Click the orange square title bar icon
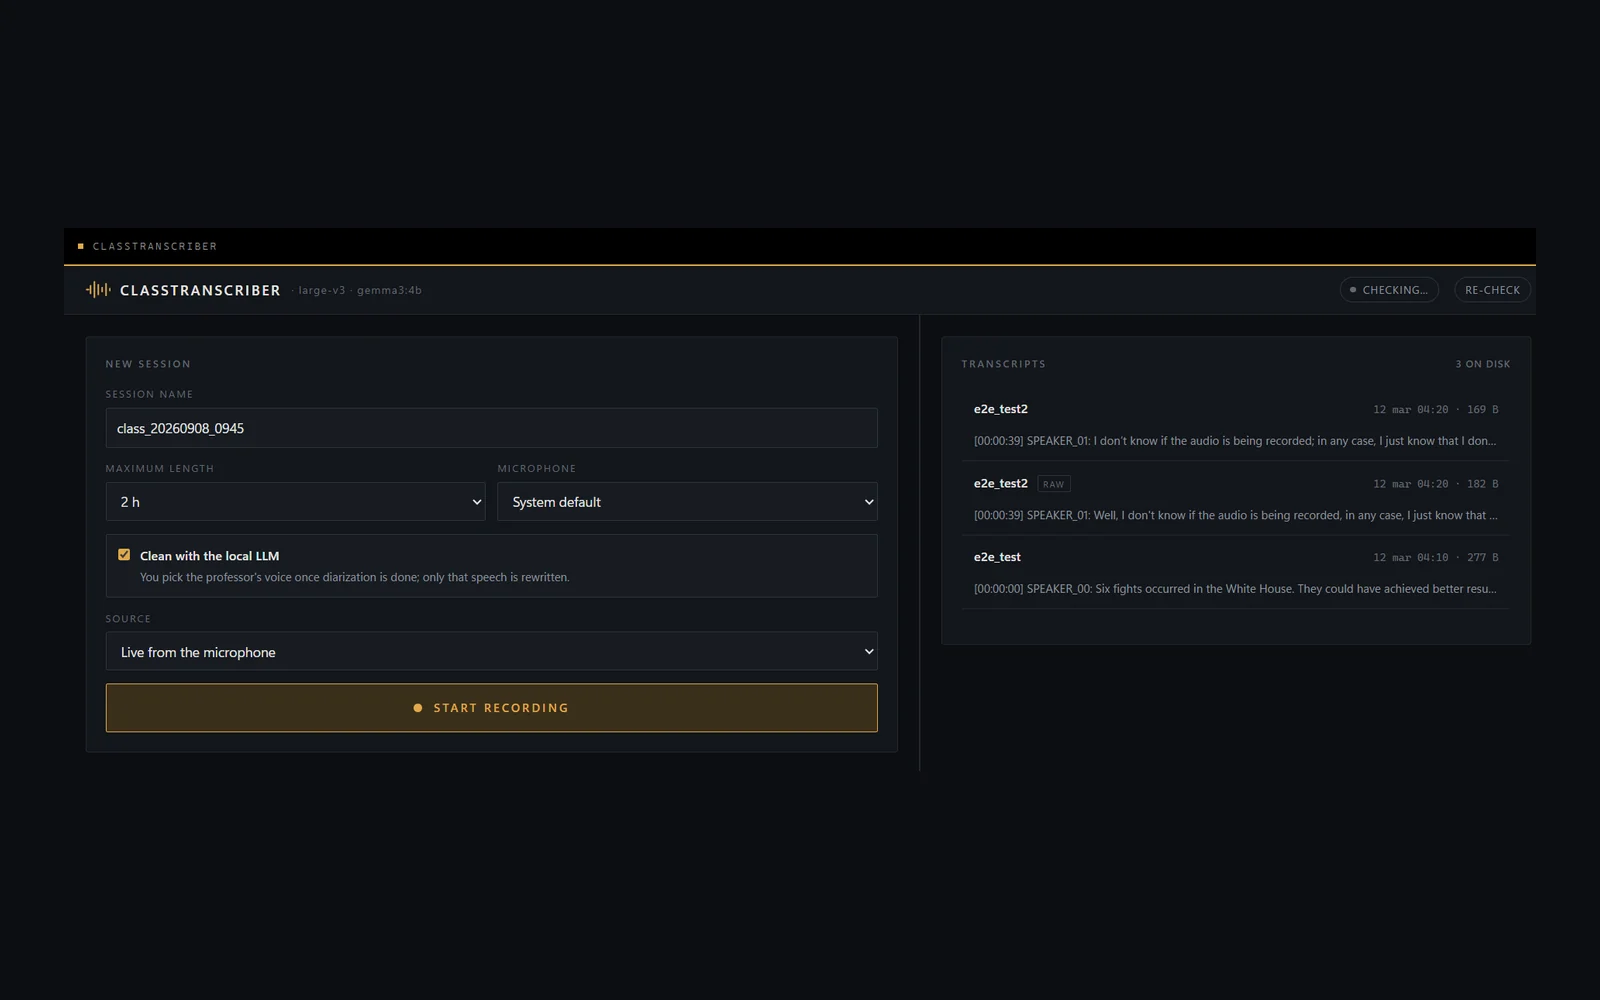The width and height of the screenshot is (1600, 1000). 81,246
